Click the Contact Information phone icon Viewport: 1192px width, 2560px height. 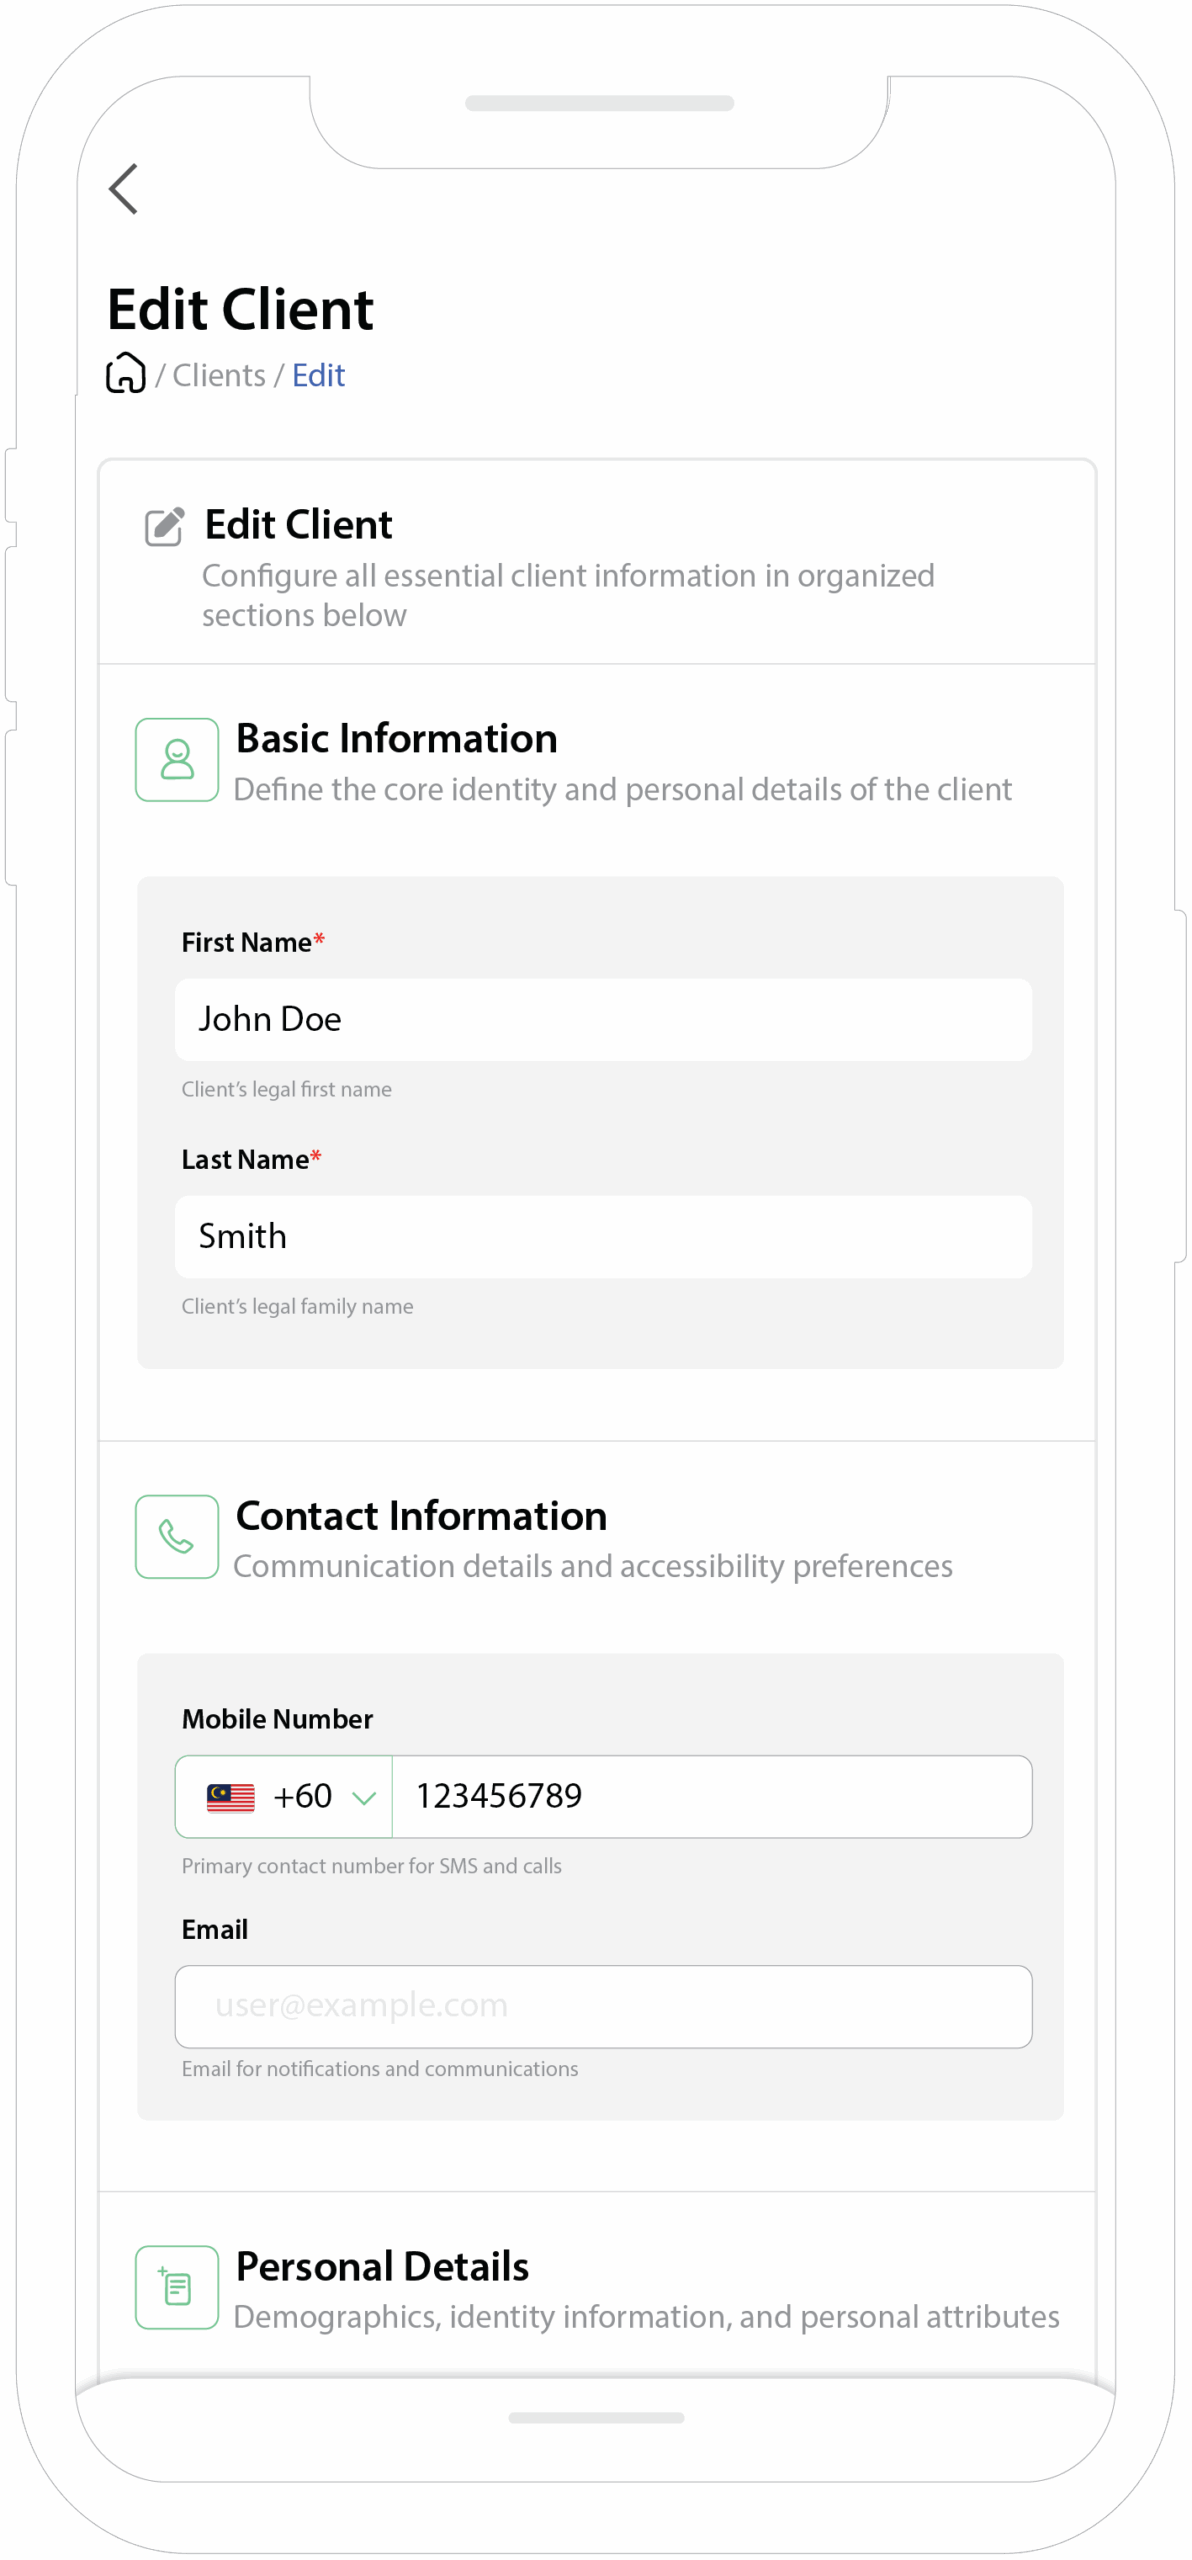click(176, 1536)
